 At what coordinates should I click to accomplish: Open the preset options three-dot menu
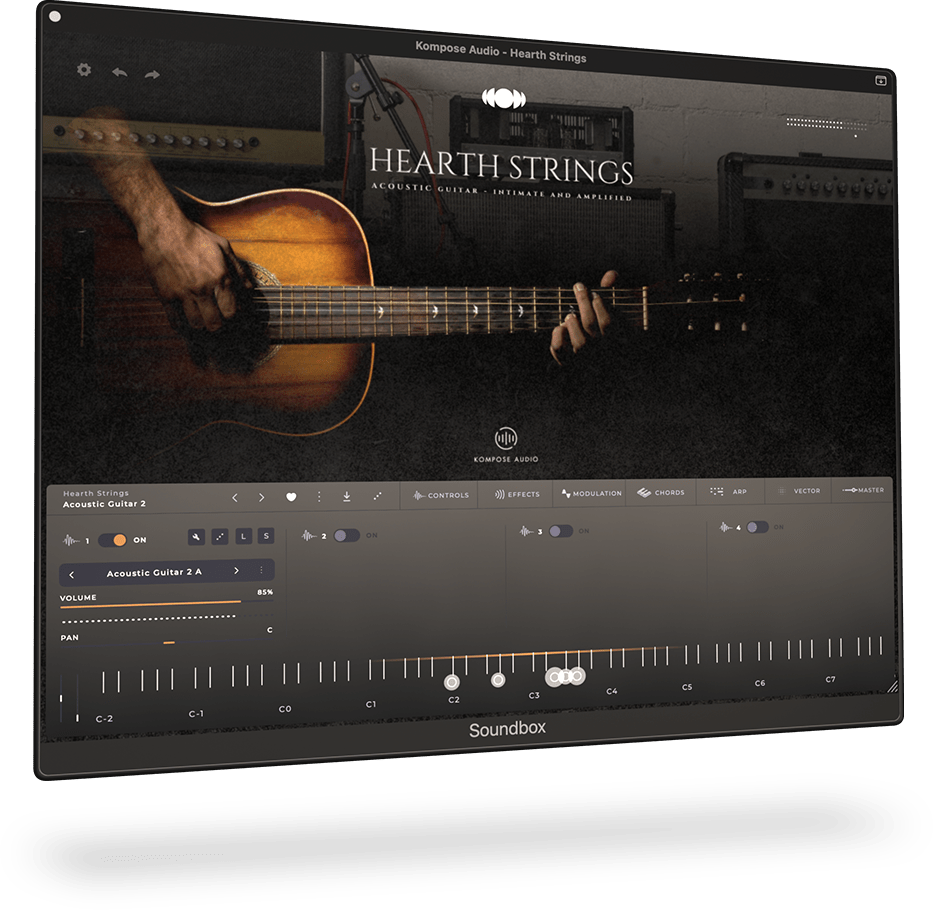319,496
